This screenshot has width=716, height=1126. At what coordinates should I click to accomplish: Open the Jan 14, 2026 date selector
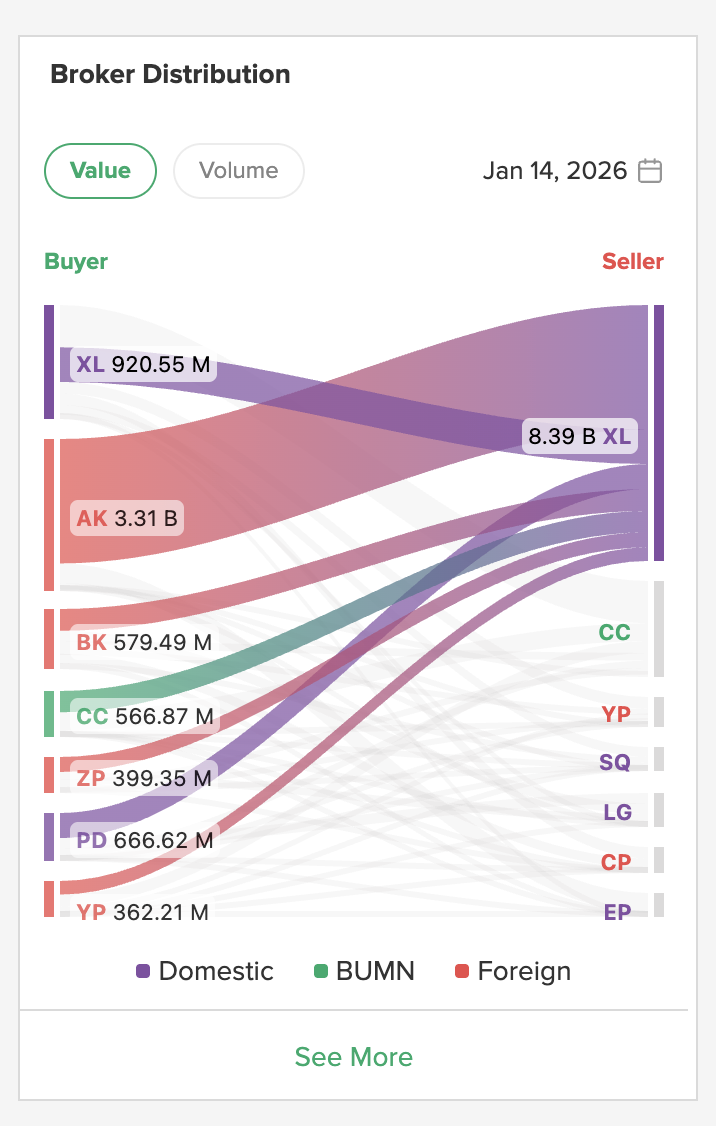(x=555, y=171)
